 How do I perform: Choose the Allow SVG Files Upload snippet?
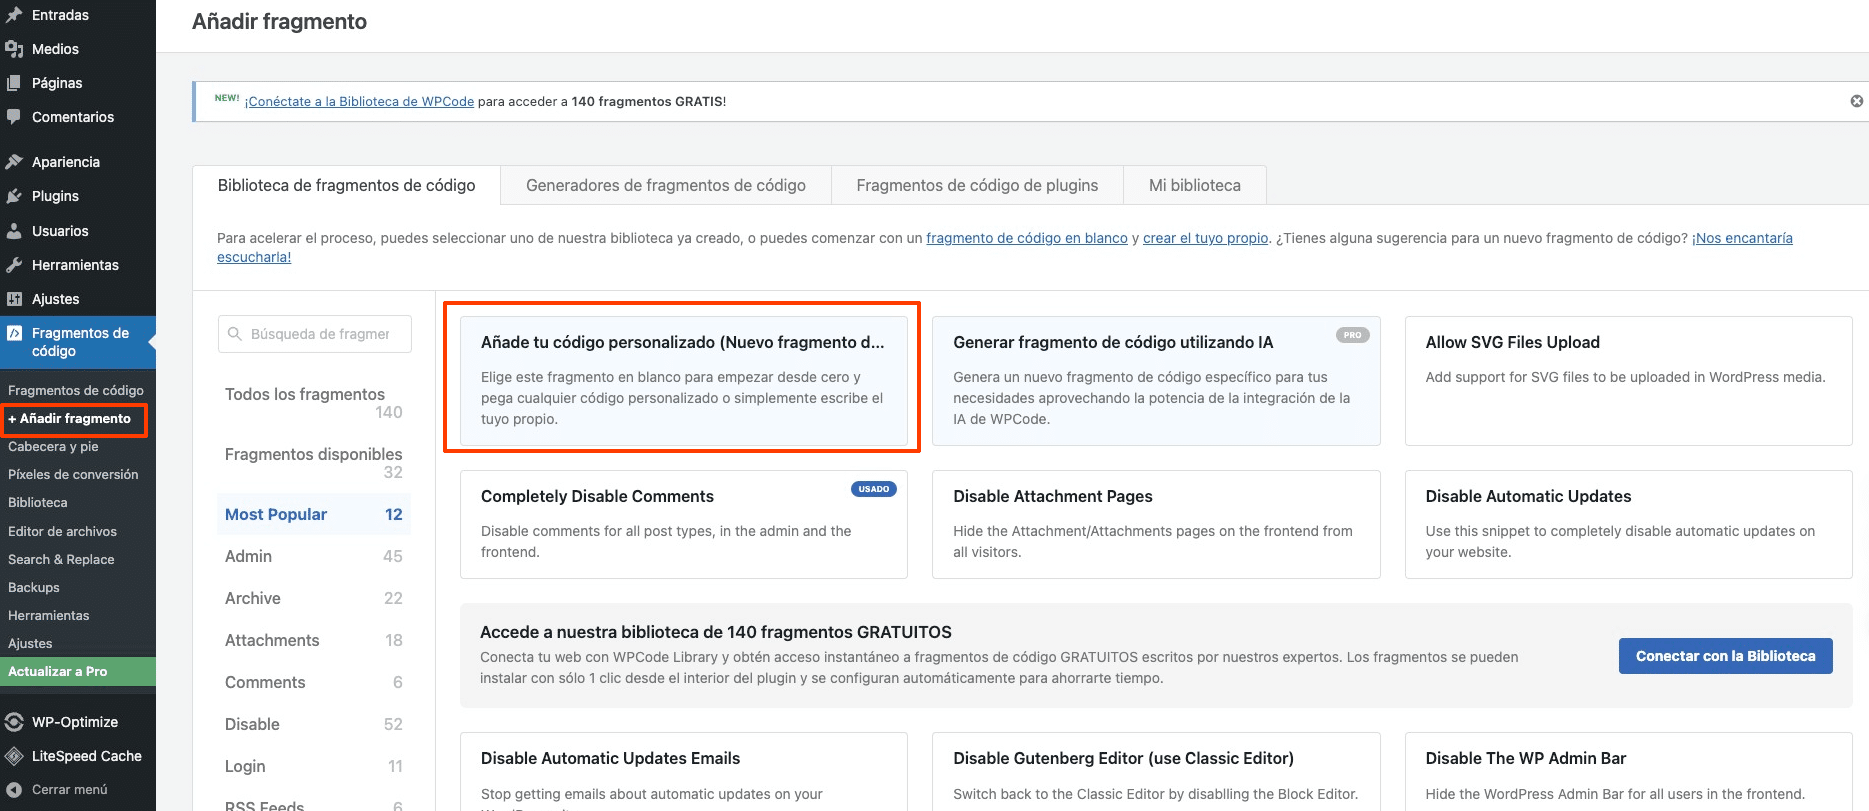coord(1628,381)
